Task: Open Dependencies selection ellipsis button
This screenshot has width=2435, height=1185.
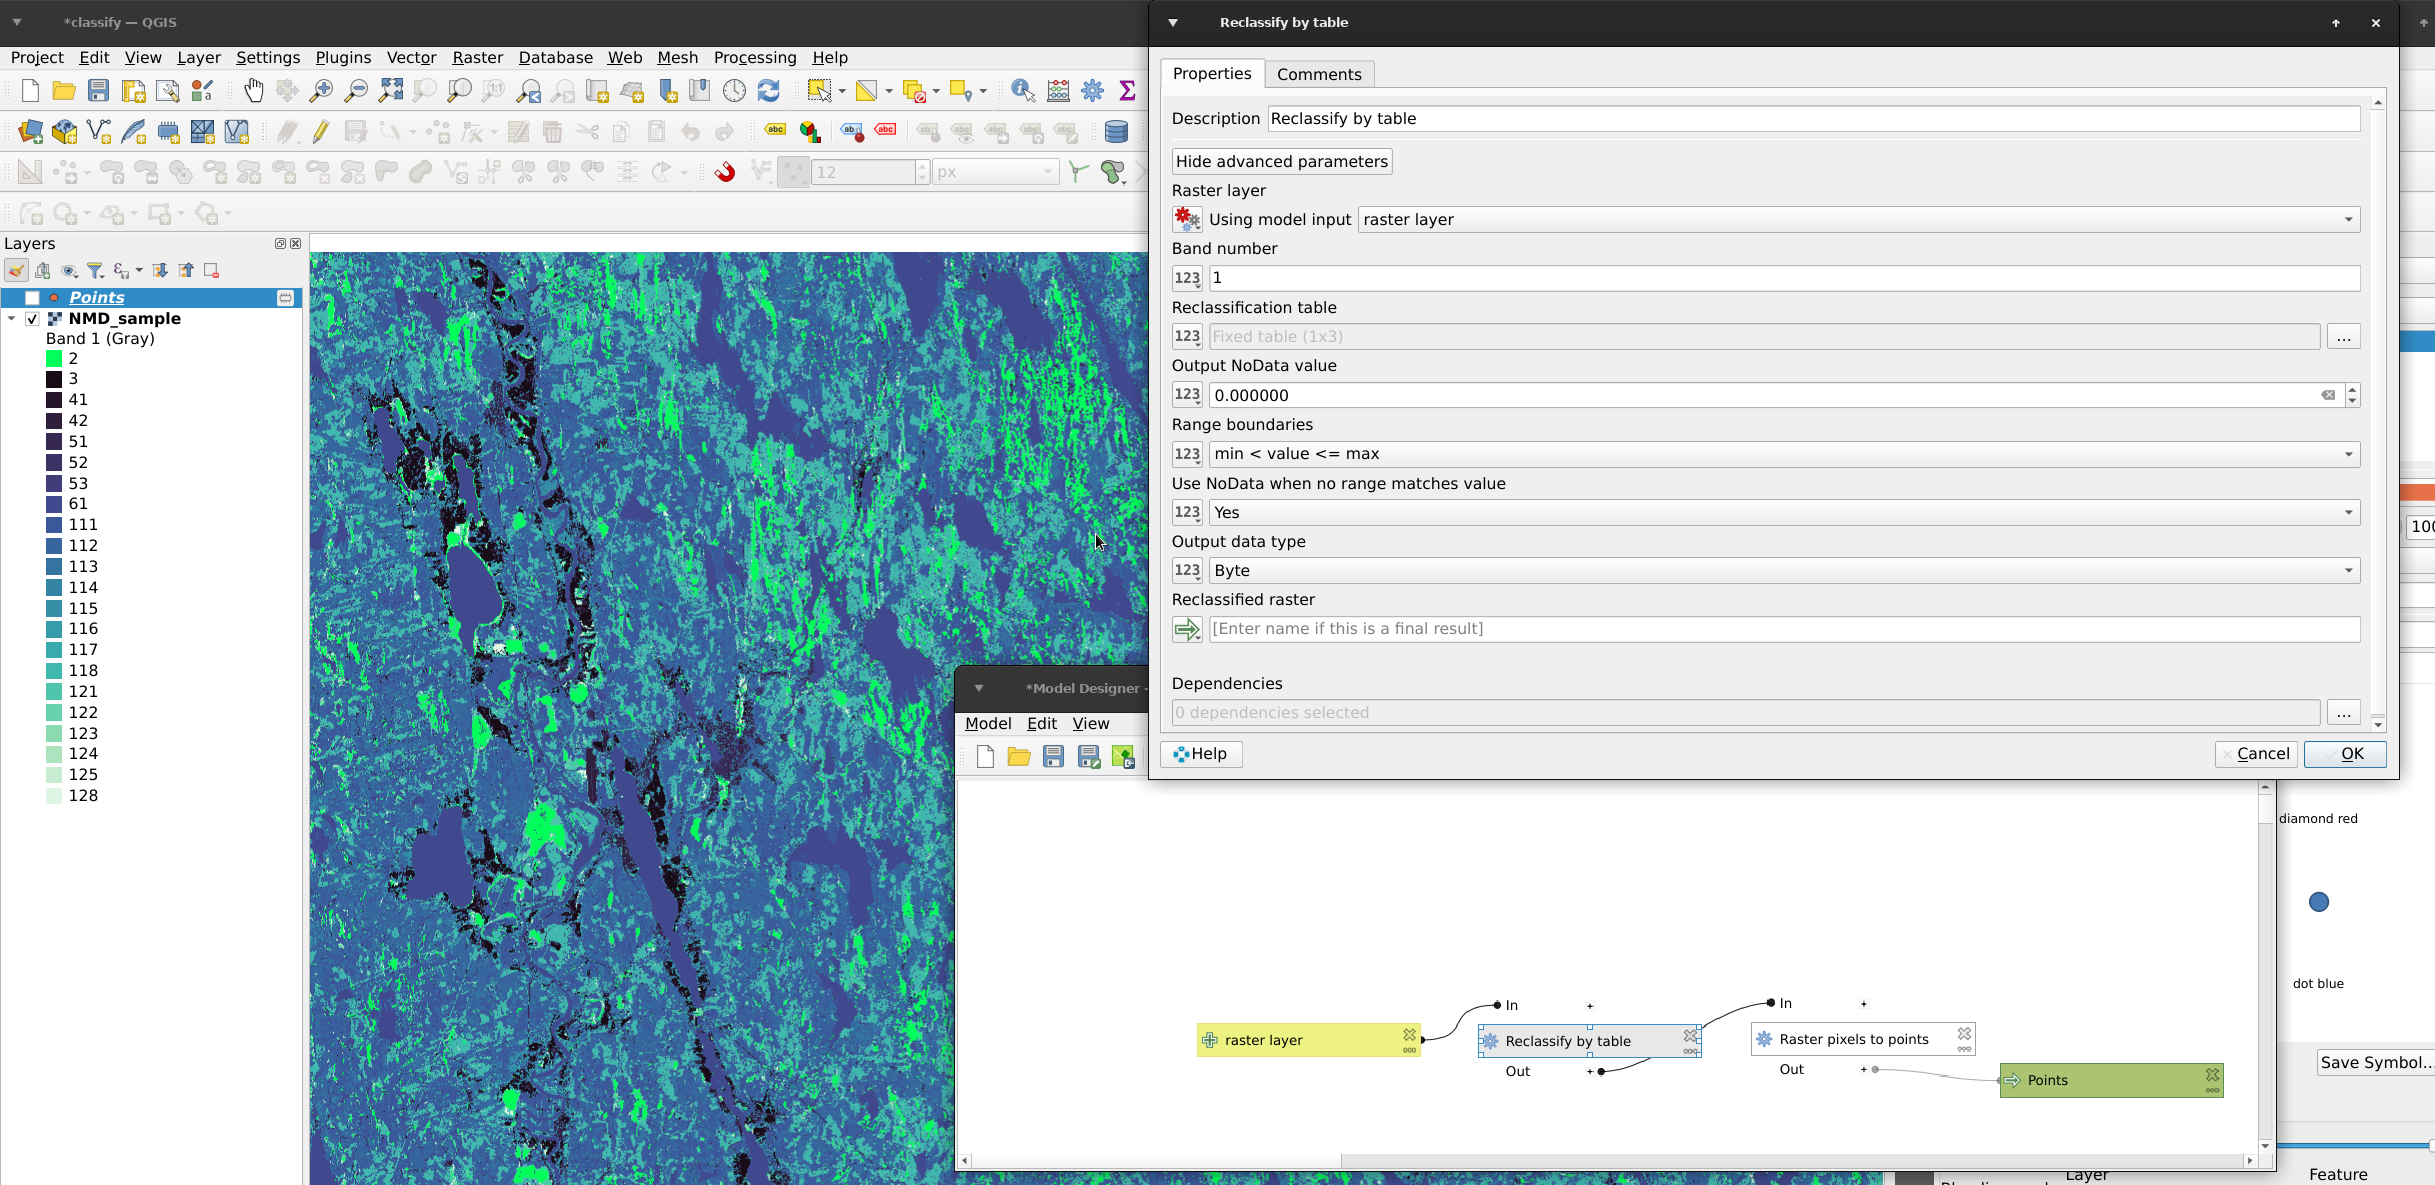Action: tap(2344, 713)
